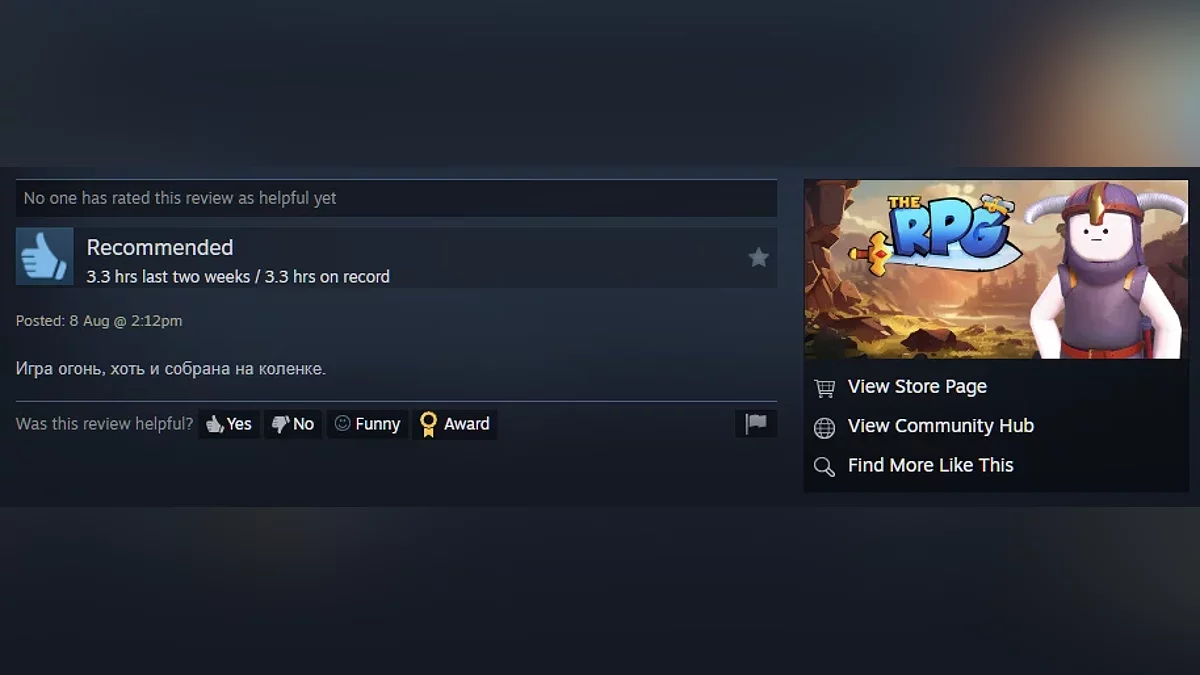Image resolution: width=1200 pixels, height=675 pixels.
Task: Click the Recommended heading text
Action: (x=160, y=247)
